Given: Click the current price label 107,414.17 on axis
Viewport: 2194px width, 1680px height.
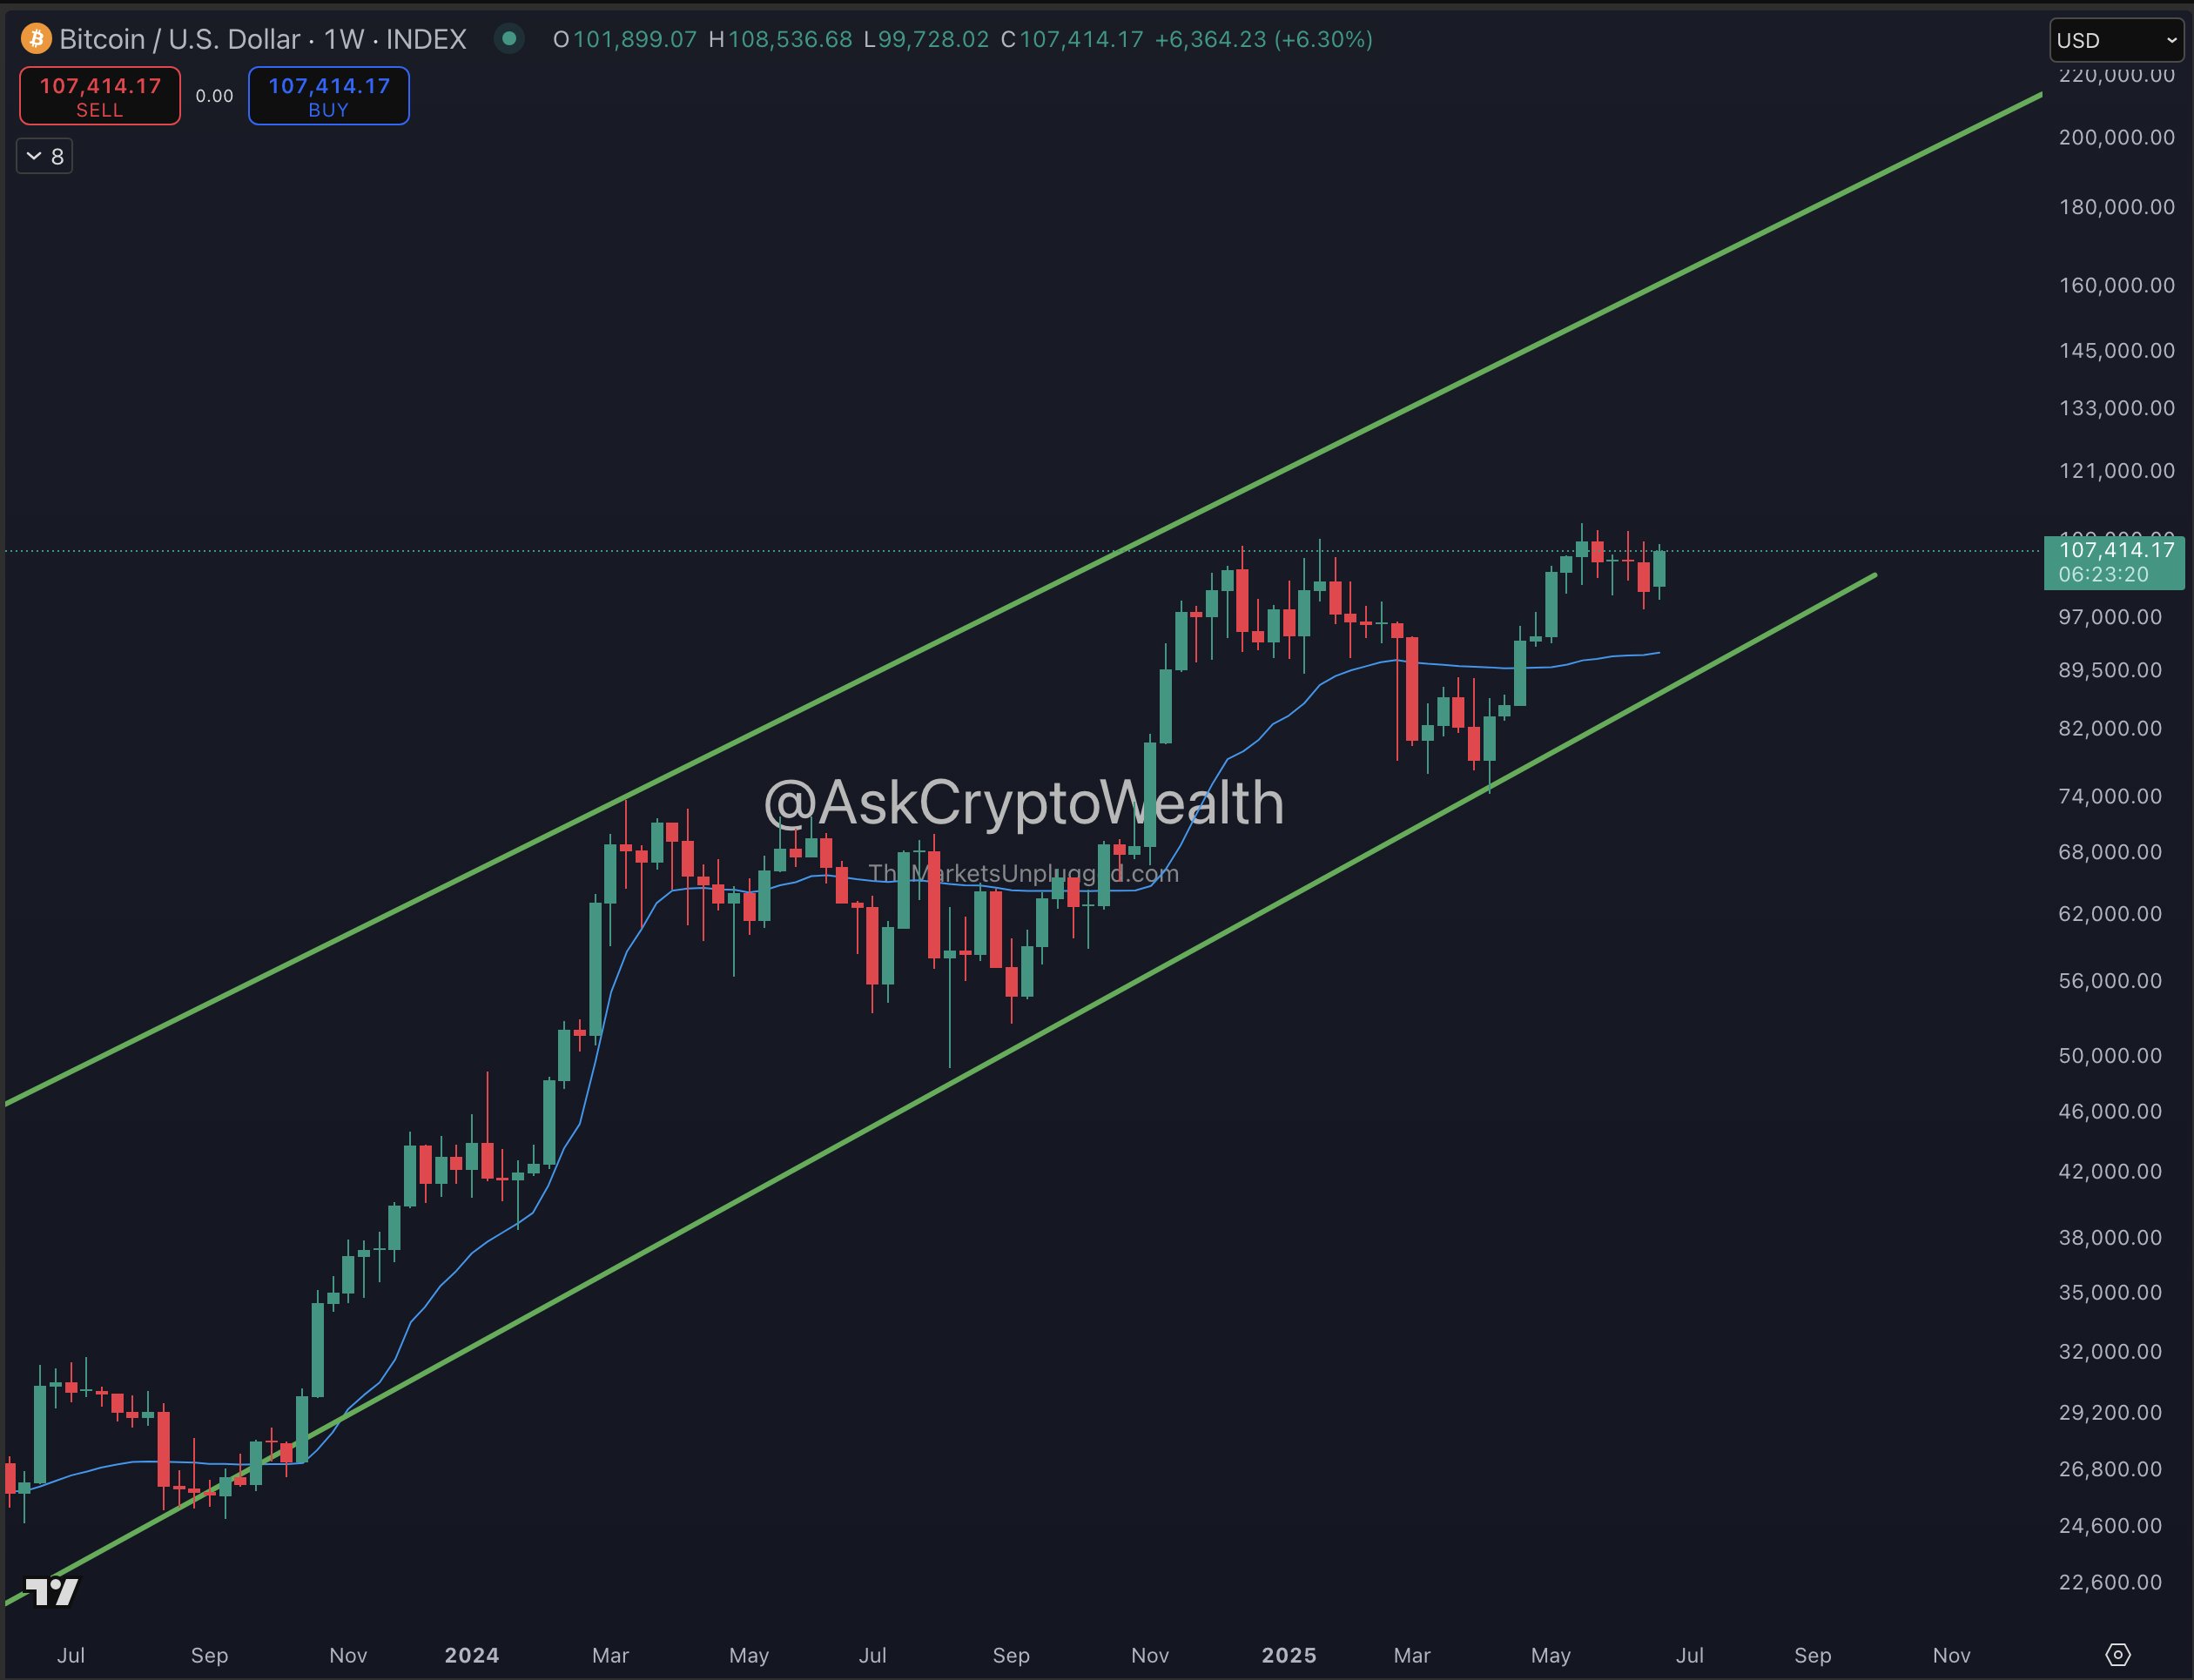Looking at the screenshot, I should click(x=2114, y=561).
